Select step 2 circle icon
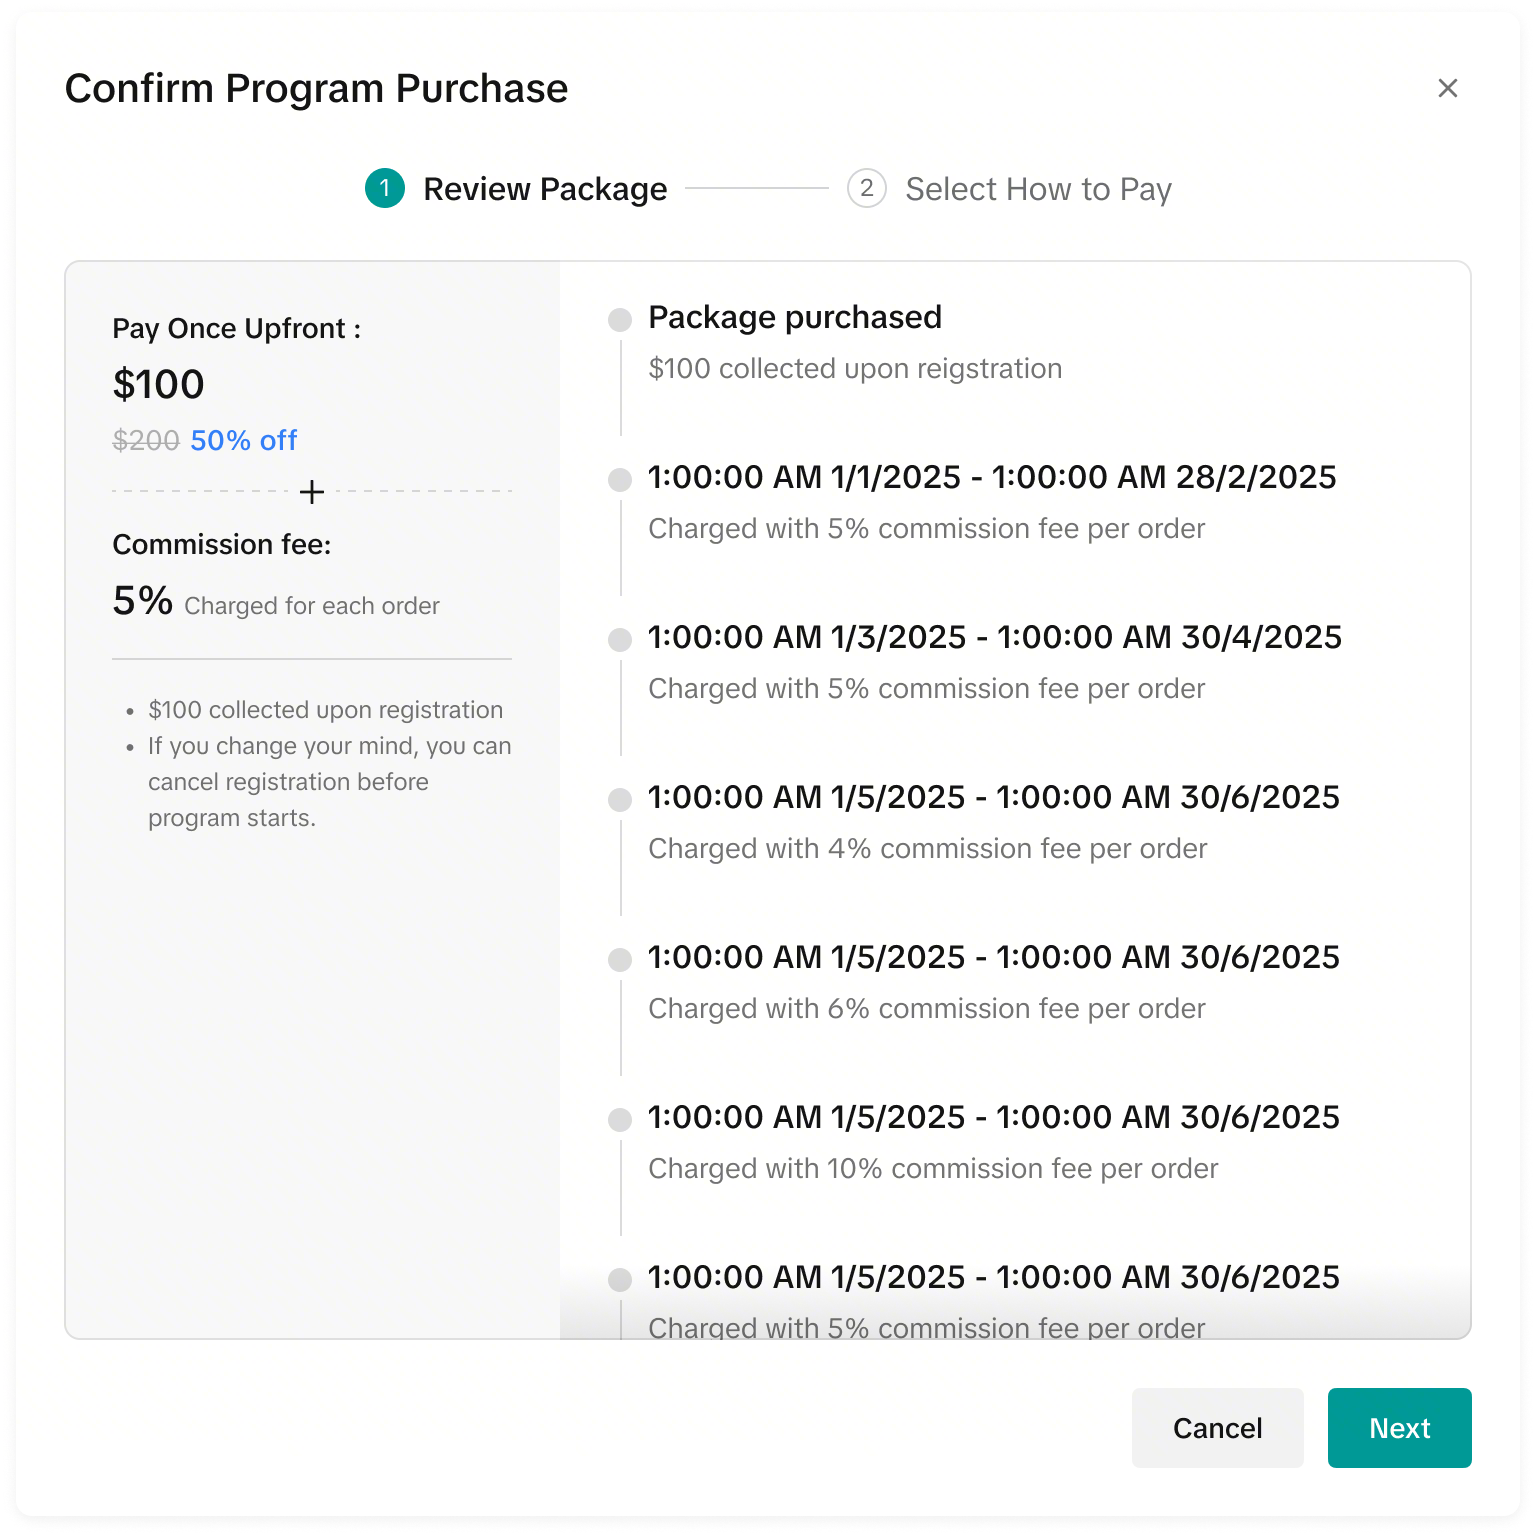The height and width of the screenshot is (1536, 1536). (x=866, y=188)
